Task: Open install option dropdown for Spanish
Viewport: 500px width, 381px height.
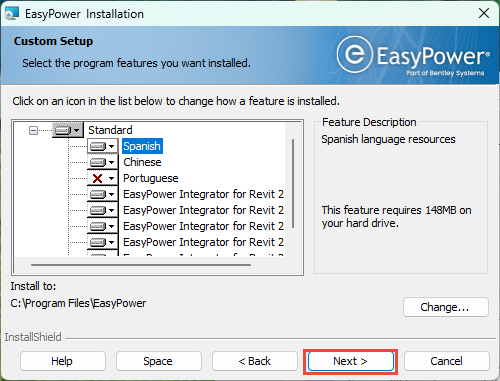Action: coord(103,146)
